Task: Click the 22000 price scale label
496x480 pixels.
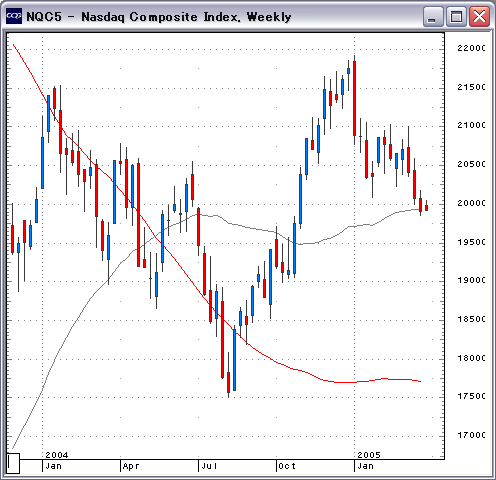Action: 471,48
